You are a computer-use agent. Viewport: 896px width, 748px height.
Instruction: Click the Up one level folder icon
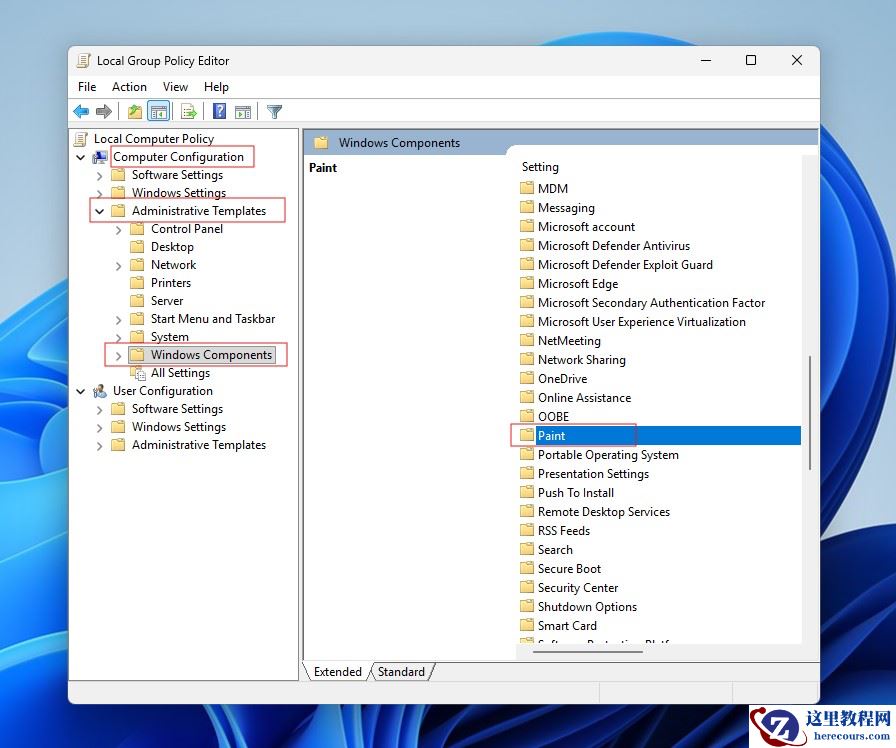click(134, 111)
